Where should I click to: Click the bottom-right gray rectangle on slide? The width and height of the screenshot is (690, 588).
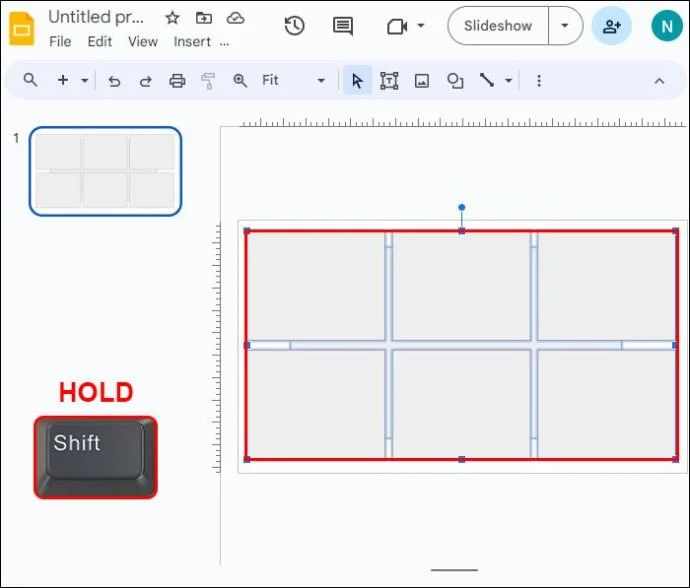pyautogui.click(x=606, y=404)
